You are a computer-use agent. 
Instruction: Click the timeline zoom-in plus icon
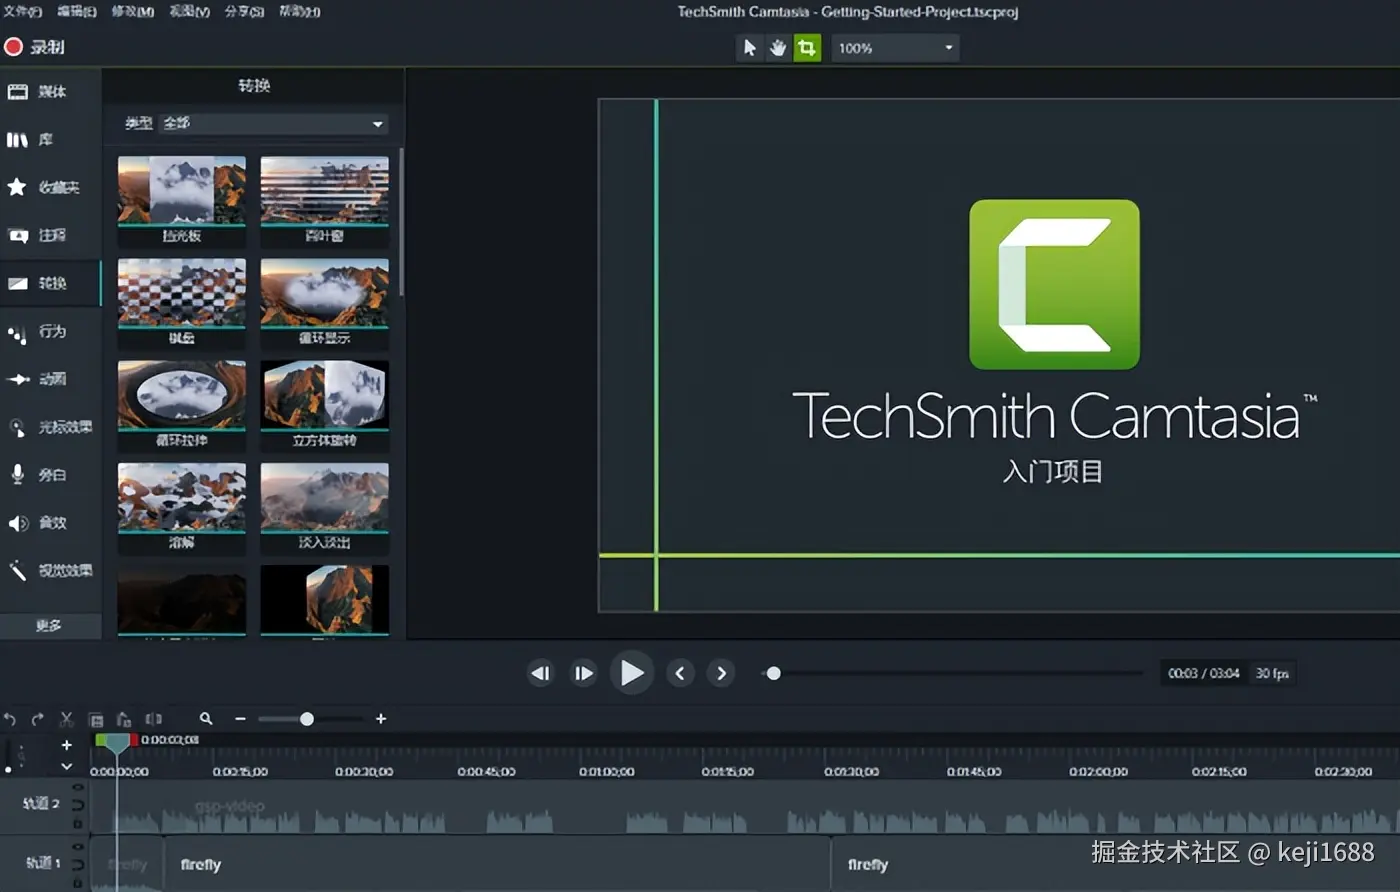(381, 719)
